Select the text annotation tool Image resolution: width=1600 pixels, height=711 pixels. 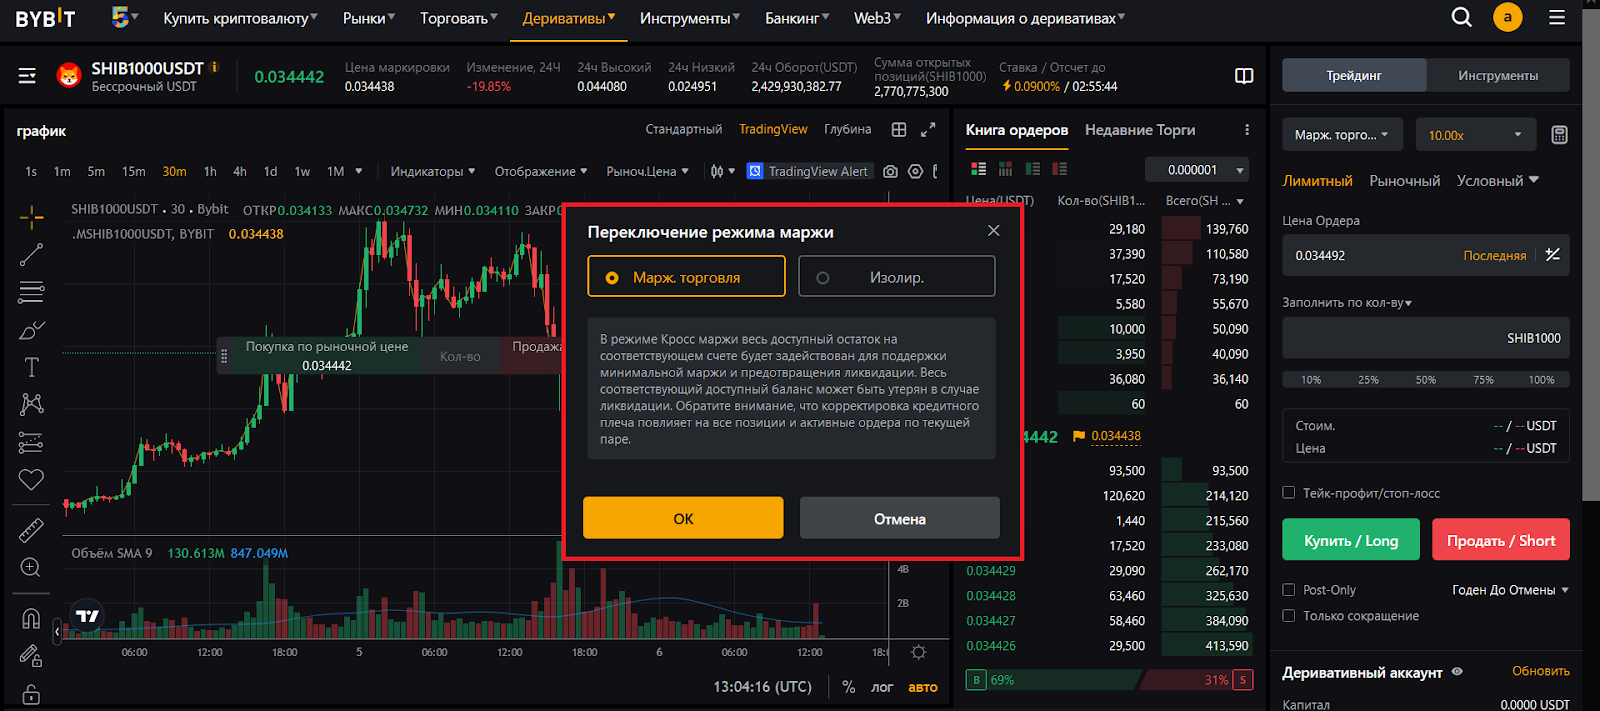click(31, 367)
